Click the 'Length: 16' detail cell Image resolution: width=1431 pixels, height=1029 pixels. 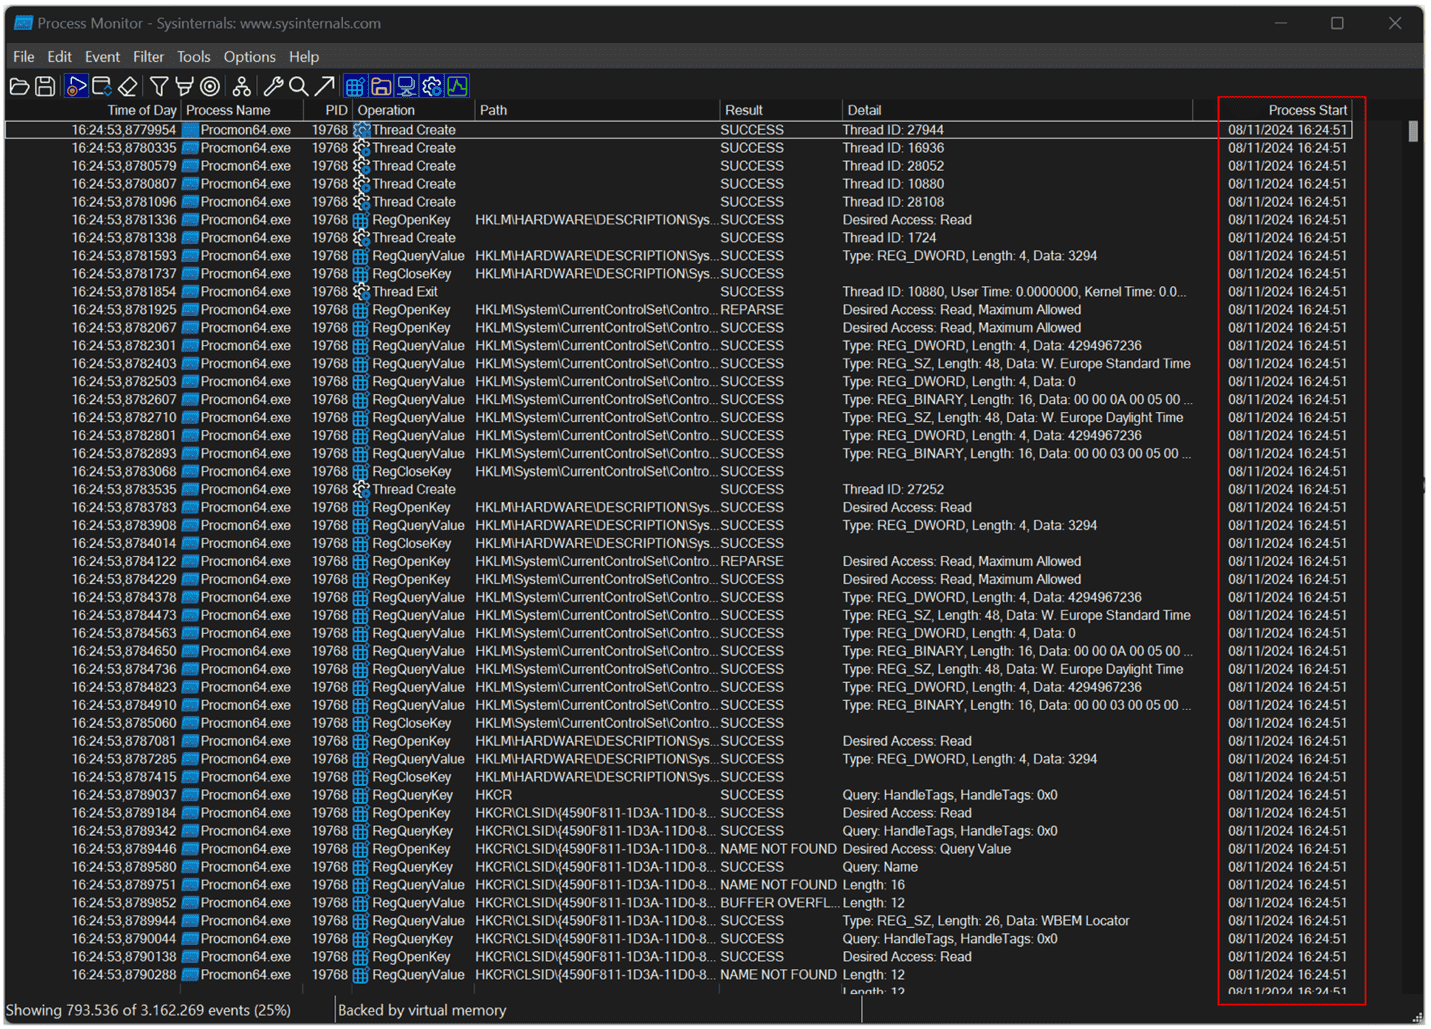(874, 885)
